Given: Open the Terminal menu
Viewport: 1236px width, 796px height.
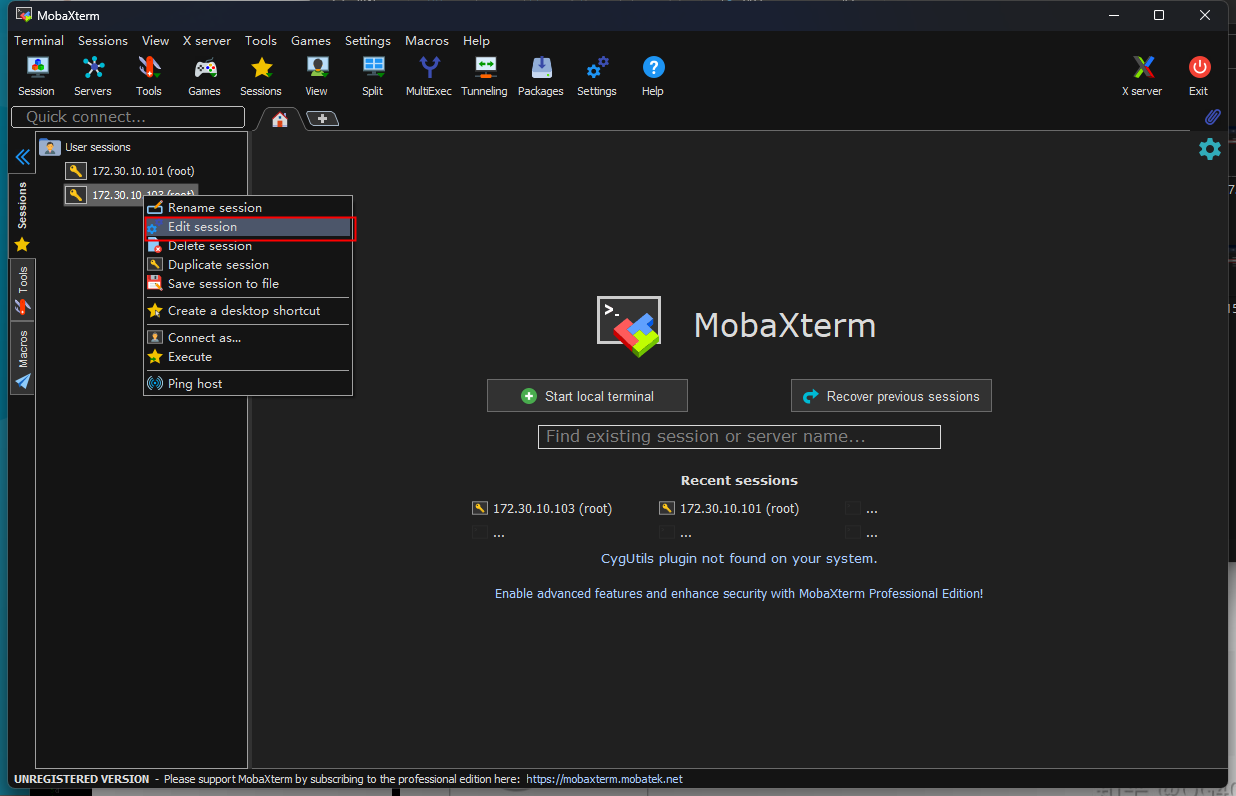Looking at the screenshot, I should (39, 41).
